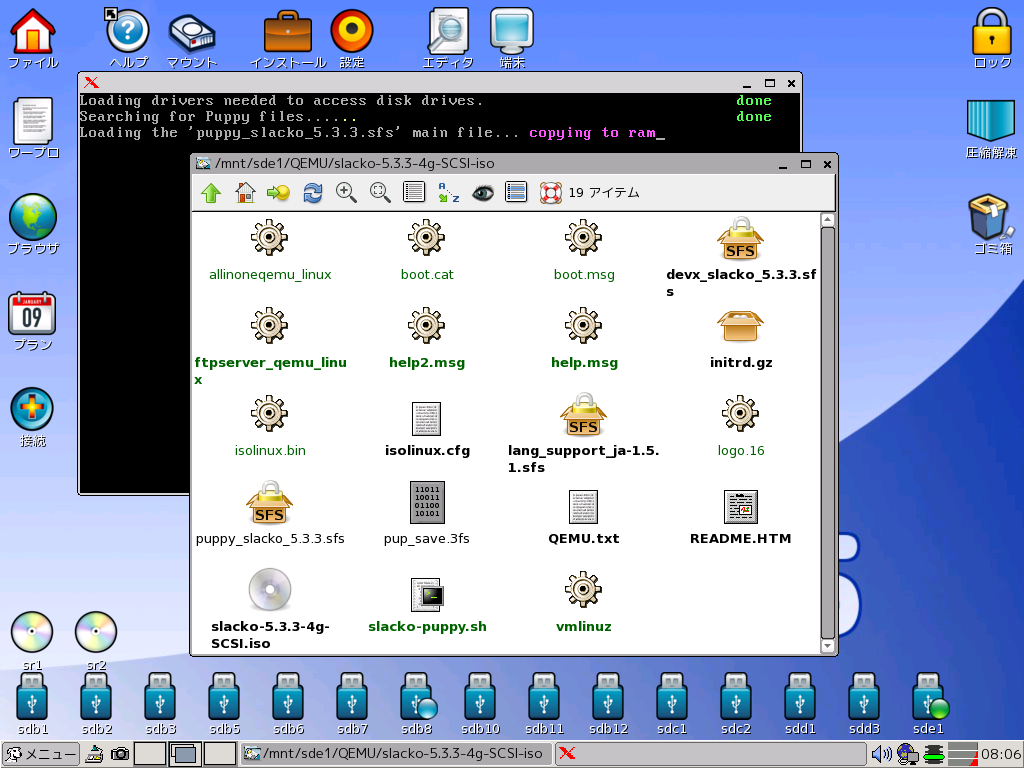Start the エディタ text editor
The width and height of the screenshot is (1024, 768).
point(447,30)
